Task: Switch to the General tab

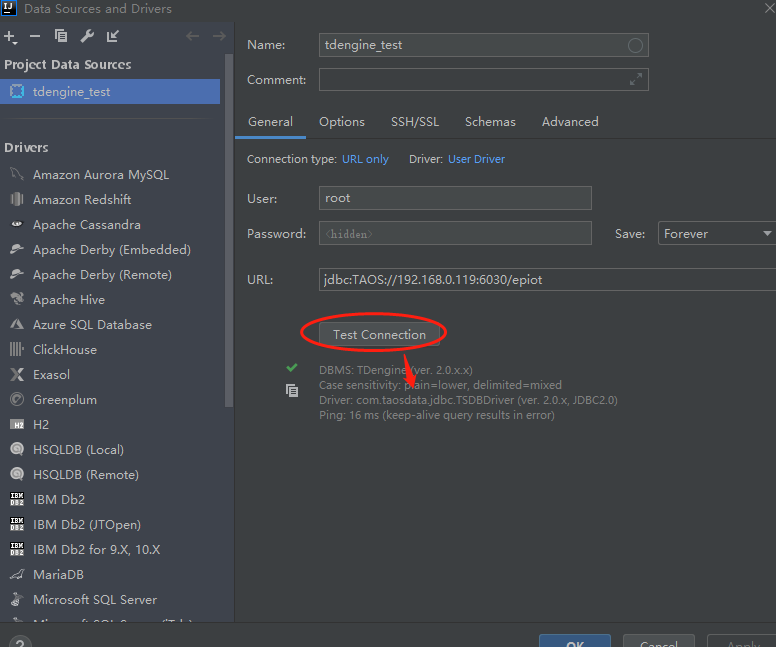Action: [270, 122]
